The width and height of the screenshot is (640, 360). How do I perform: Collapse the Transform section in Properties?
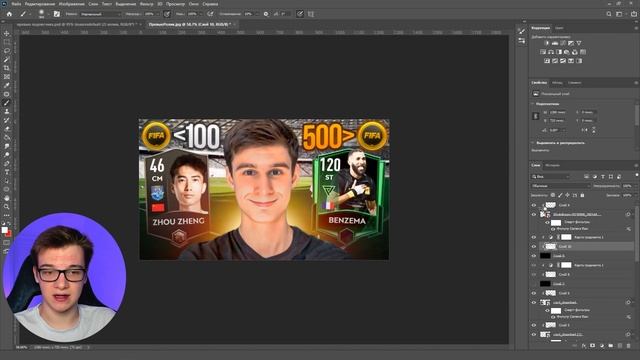pyautogui.click(x=533, y=104)
